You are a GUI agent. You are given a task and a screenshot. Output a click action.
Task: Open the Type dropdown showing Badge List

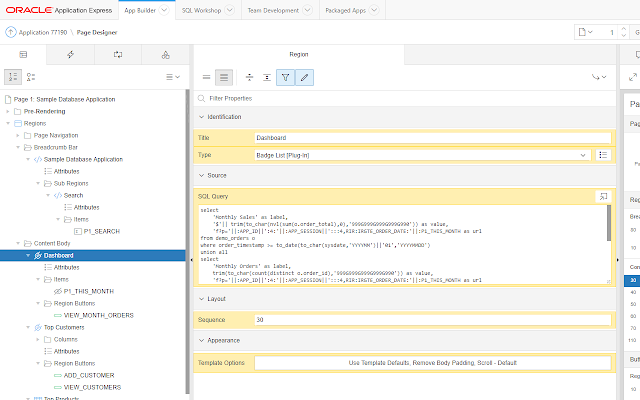pos(422,155)
